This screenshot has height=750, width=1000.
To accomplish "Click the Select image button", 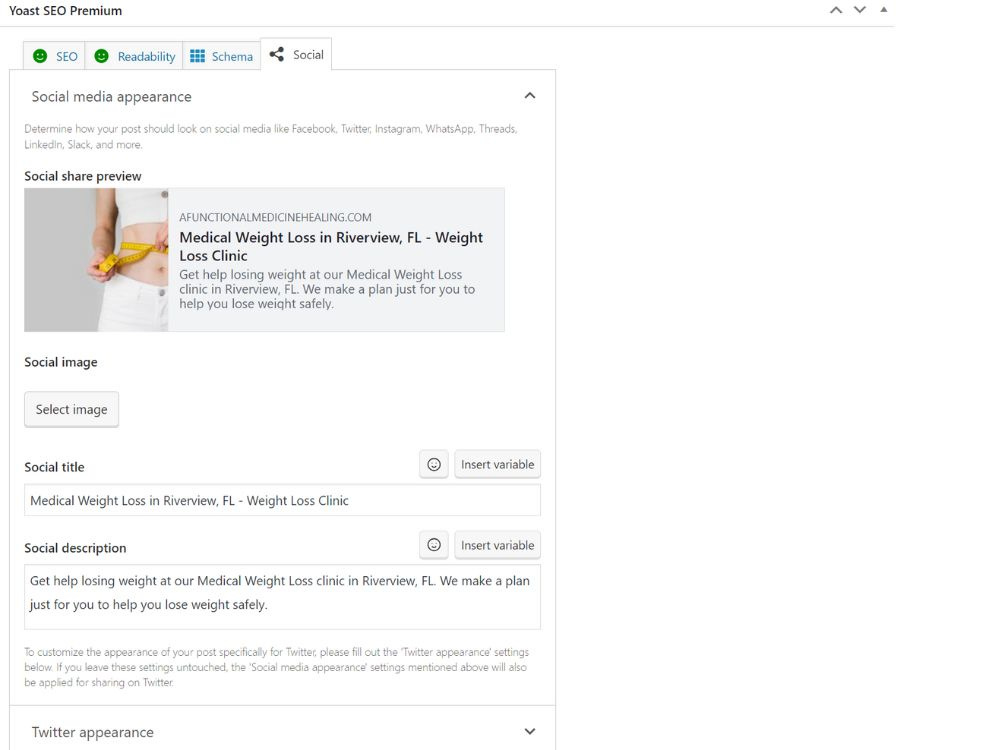I will (71, 409).
